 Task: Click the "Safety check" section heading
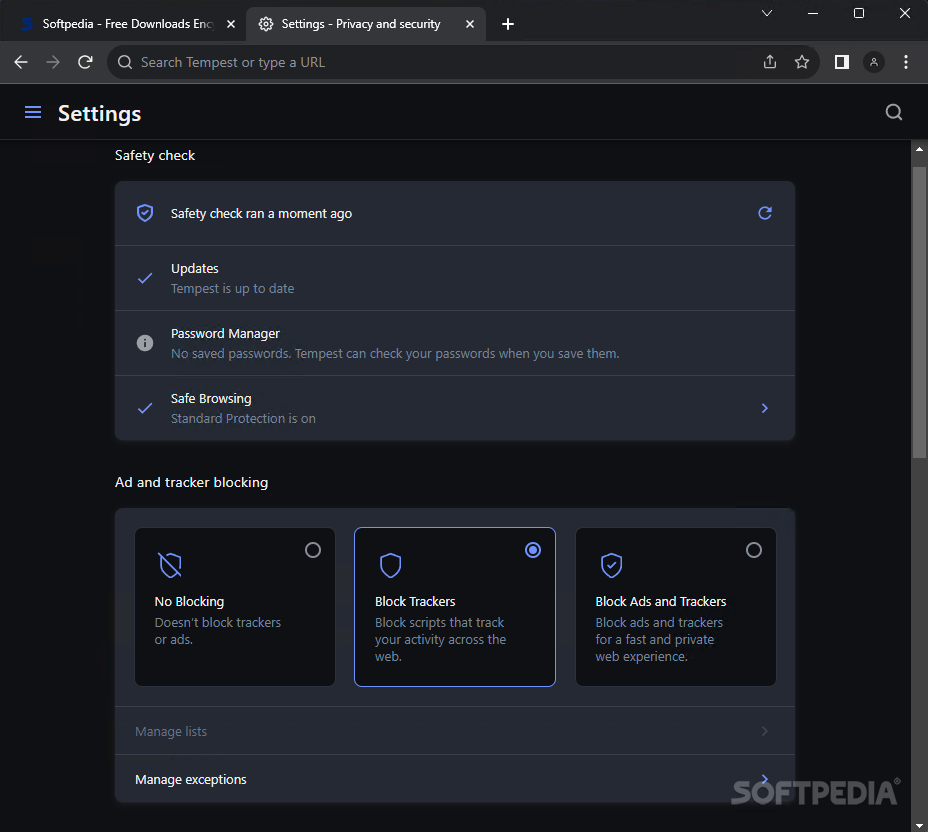tap(154, 155)
